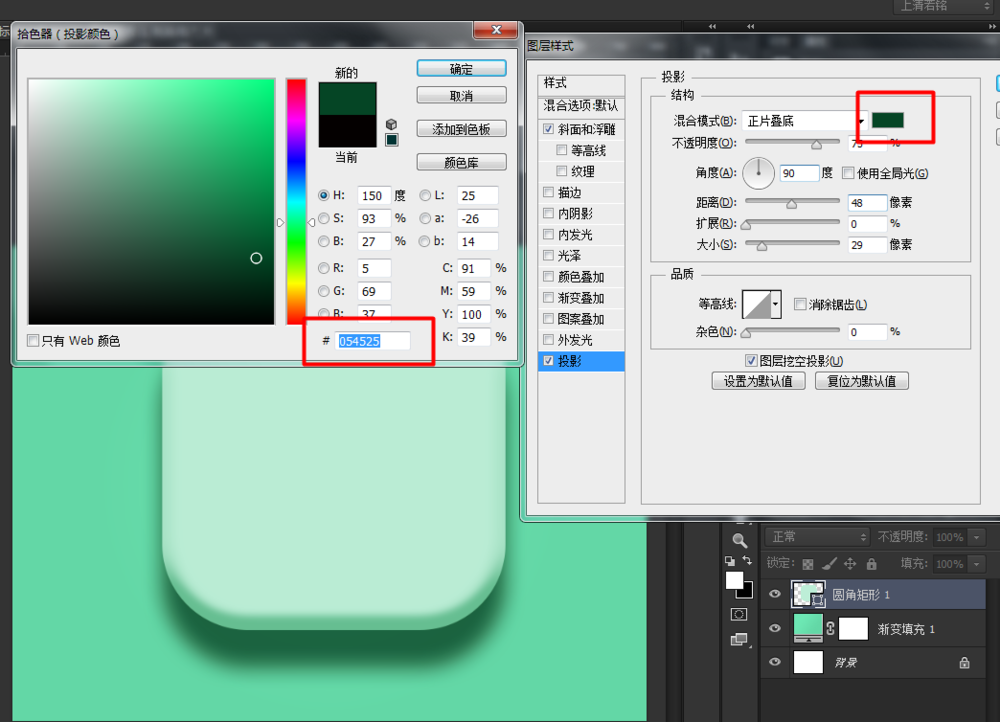This screenshot has height=722, width=1000.
Task: Click the lock transparent pixels checkerboard icon
Action: 807,563
